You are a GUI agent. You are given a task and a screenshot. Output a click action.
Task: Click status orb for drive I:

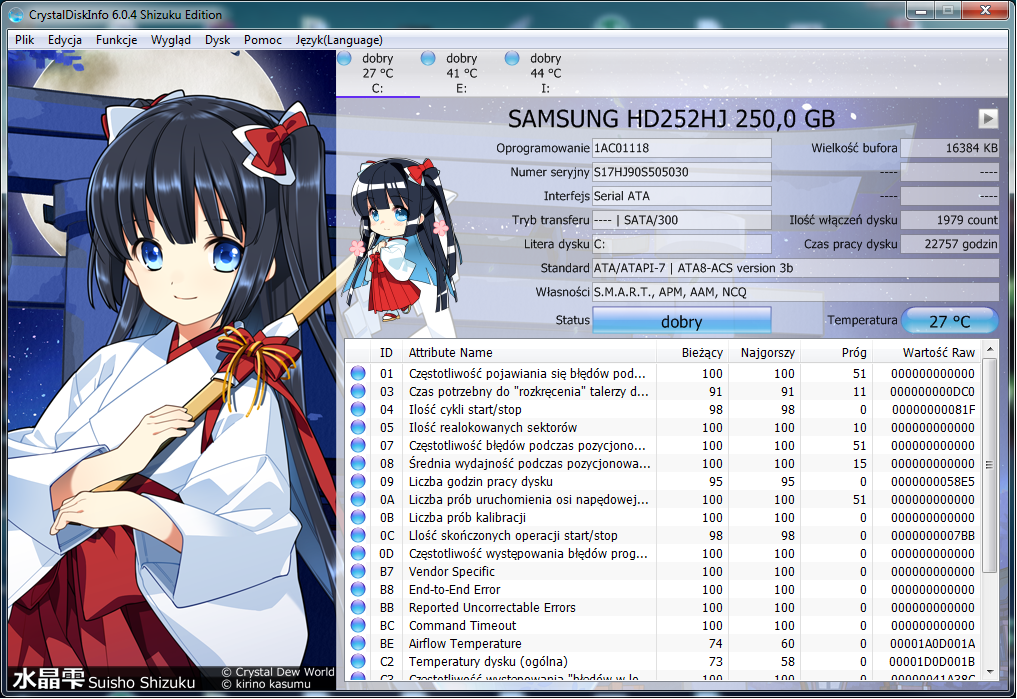(512, 58)
